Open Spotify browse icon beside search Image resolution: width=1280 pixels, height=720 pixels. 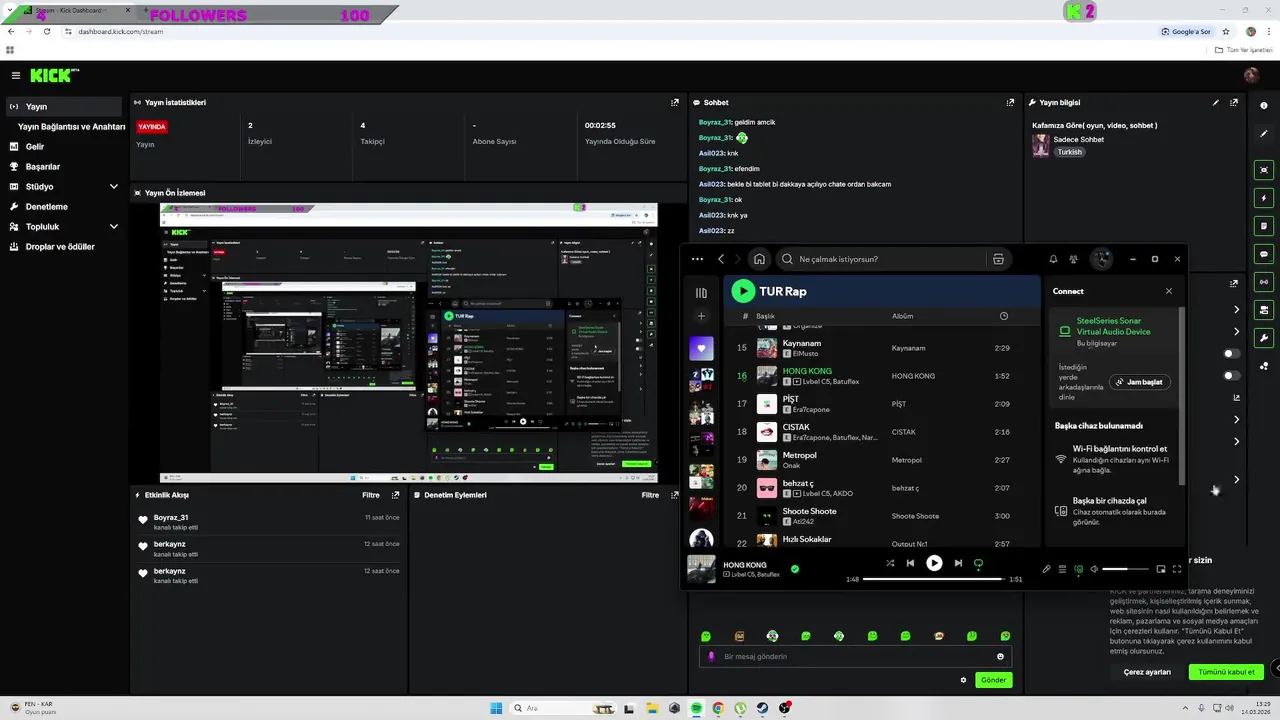[x=998, y=259]
